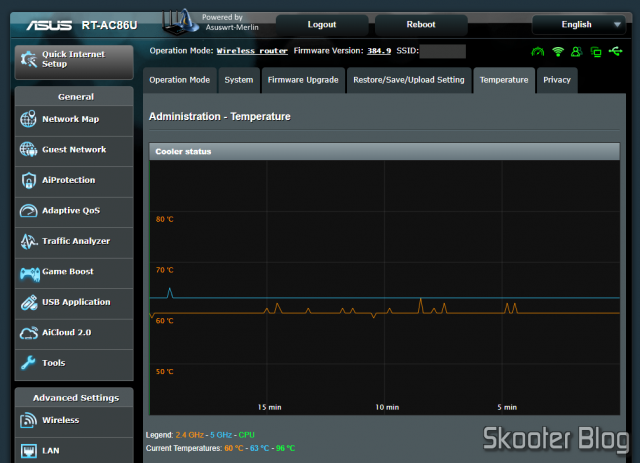Click the Traffic Analyzer chart icon
The height and width of the screenshot is (463, 640).
coord(29,241)
